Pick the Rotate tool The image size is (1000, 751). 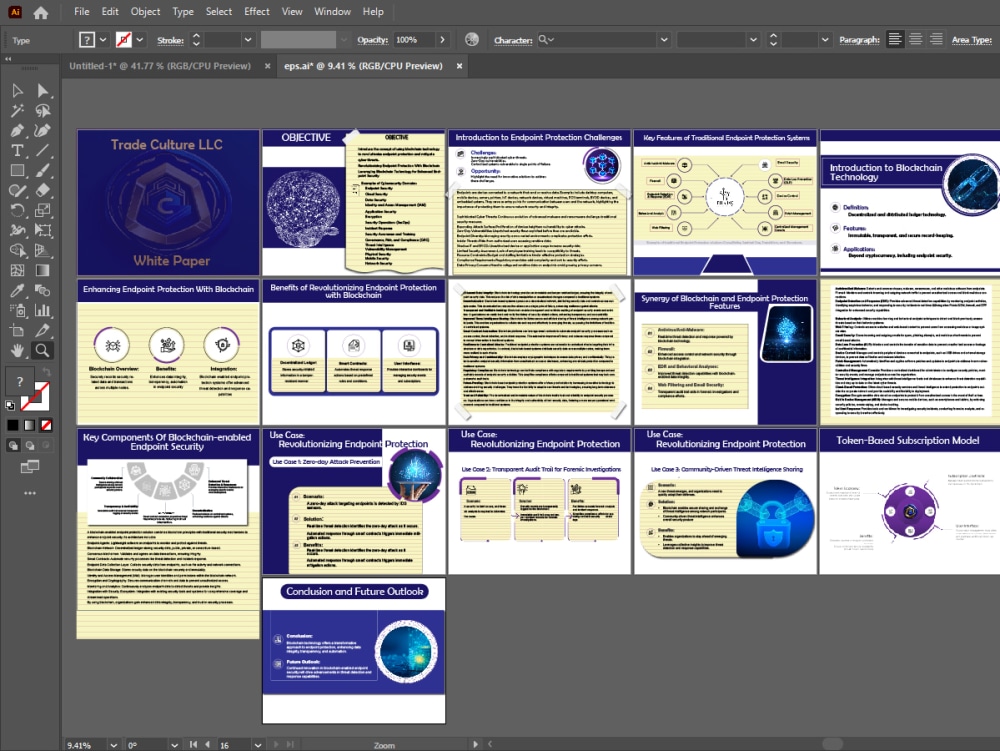pos(17,210)
